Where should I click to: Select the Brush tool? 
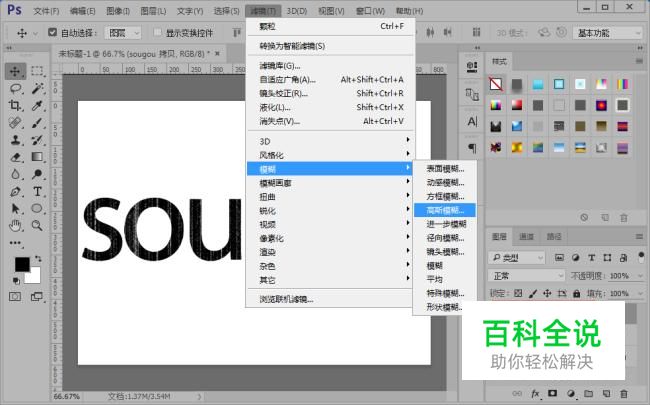click(37, 123)
